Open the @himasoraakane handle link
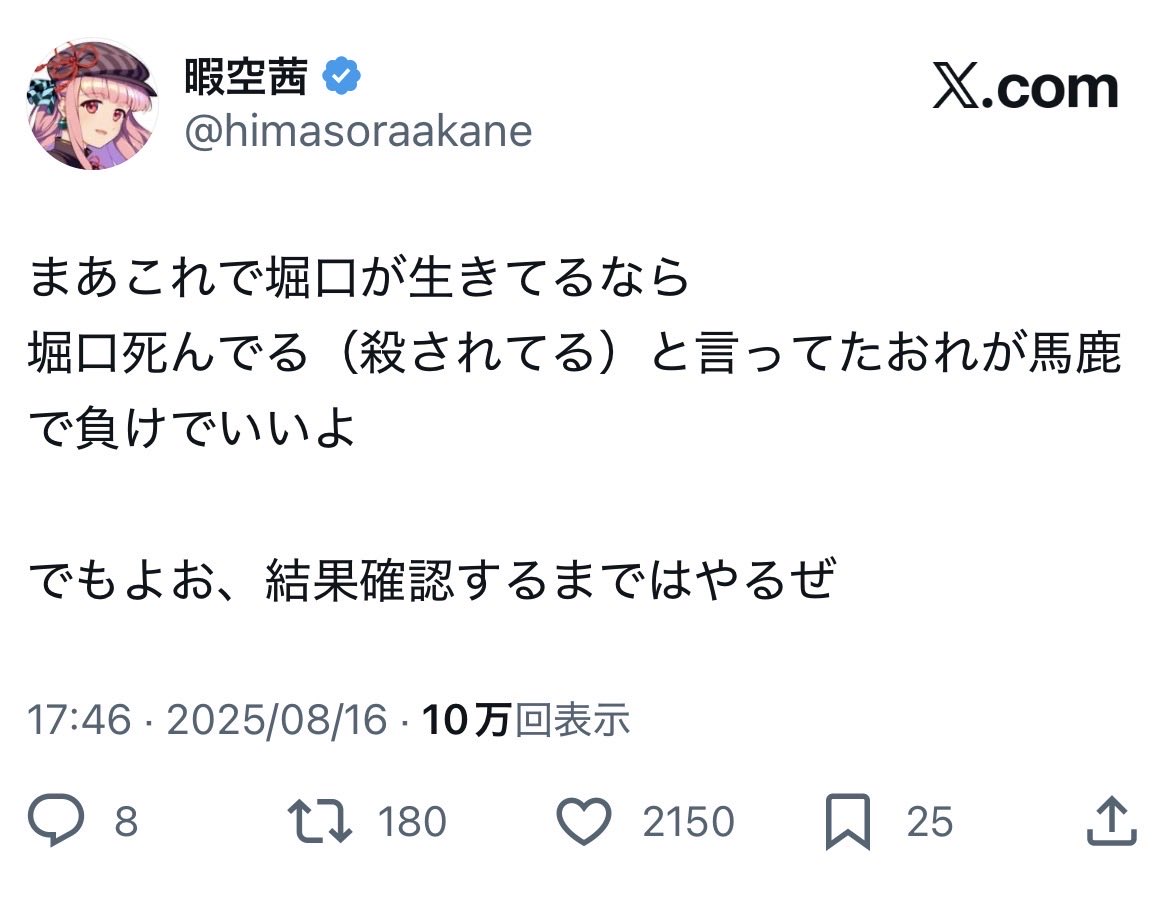Viewport: 1170px width, 903px height. pos(358,131)
